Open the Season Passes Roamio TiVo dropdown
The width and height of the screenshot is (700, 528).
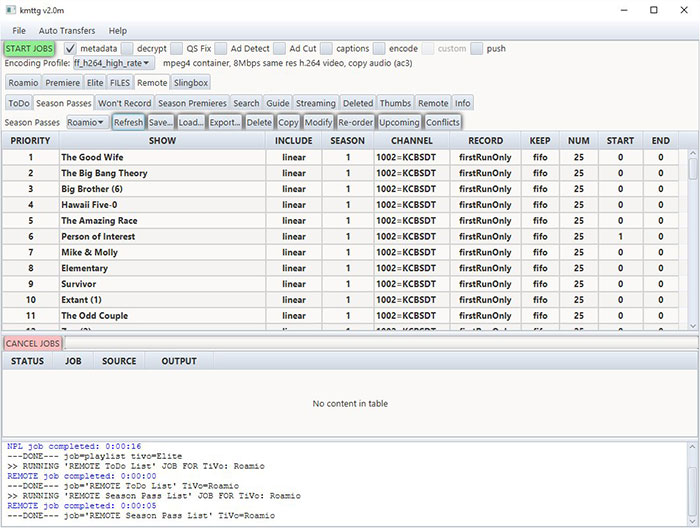88,122
